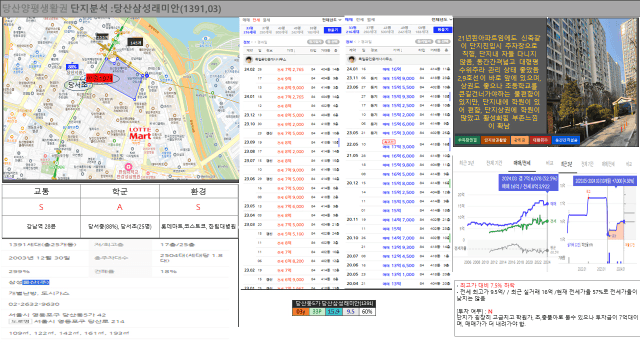The height and width of the screenshot is (360, 640).
Task: Click the small blue label near 당서초 on map
Action: click(x=72, y=67)
